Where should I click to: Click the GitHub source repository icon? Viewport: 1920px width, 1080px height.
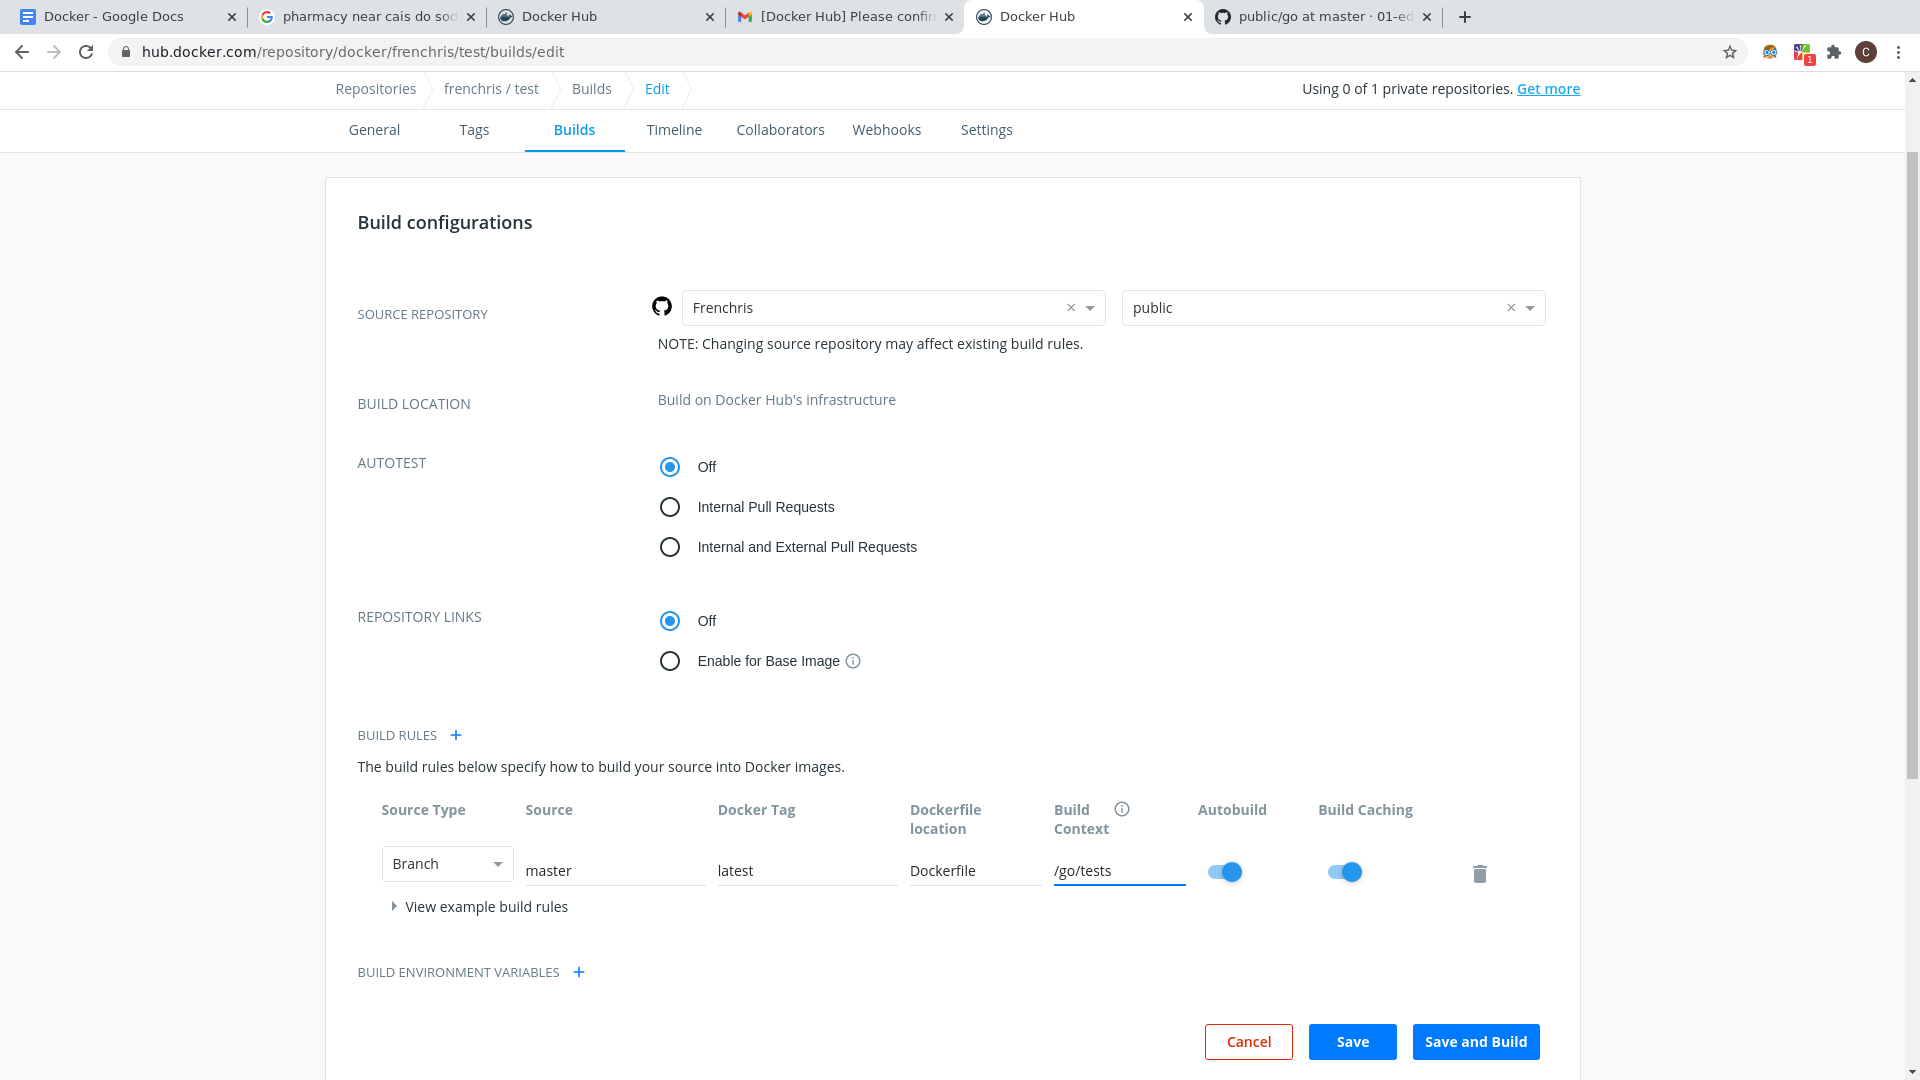tap(661, 307)
